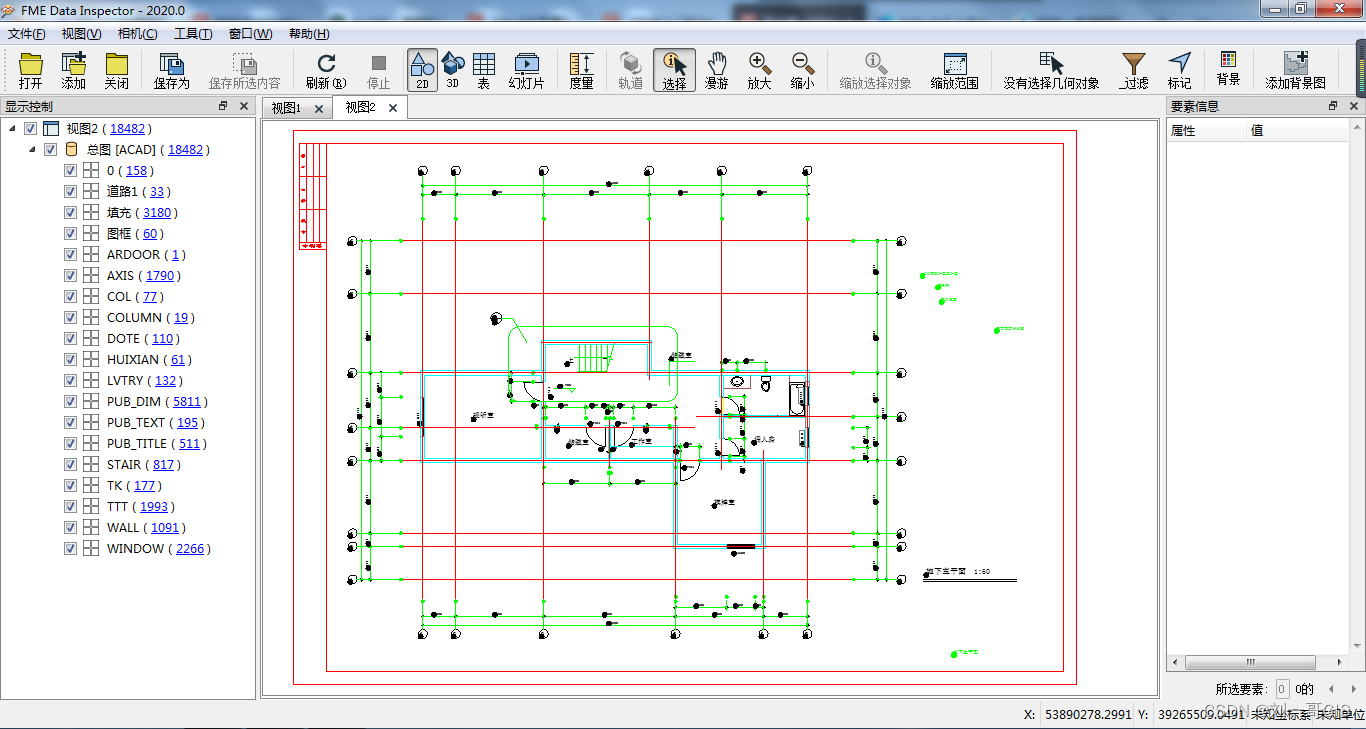Open the 文件(F) menu

[x=27, y=34]
